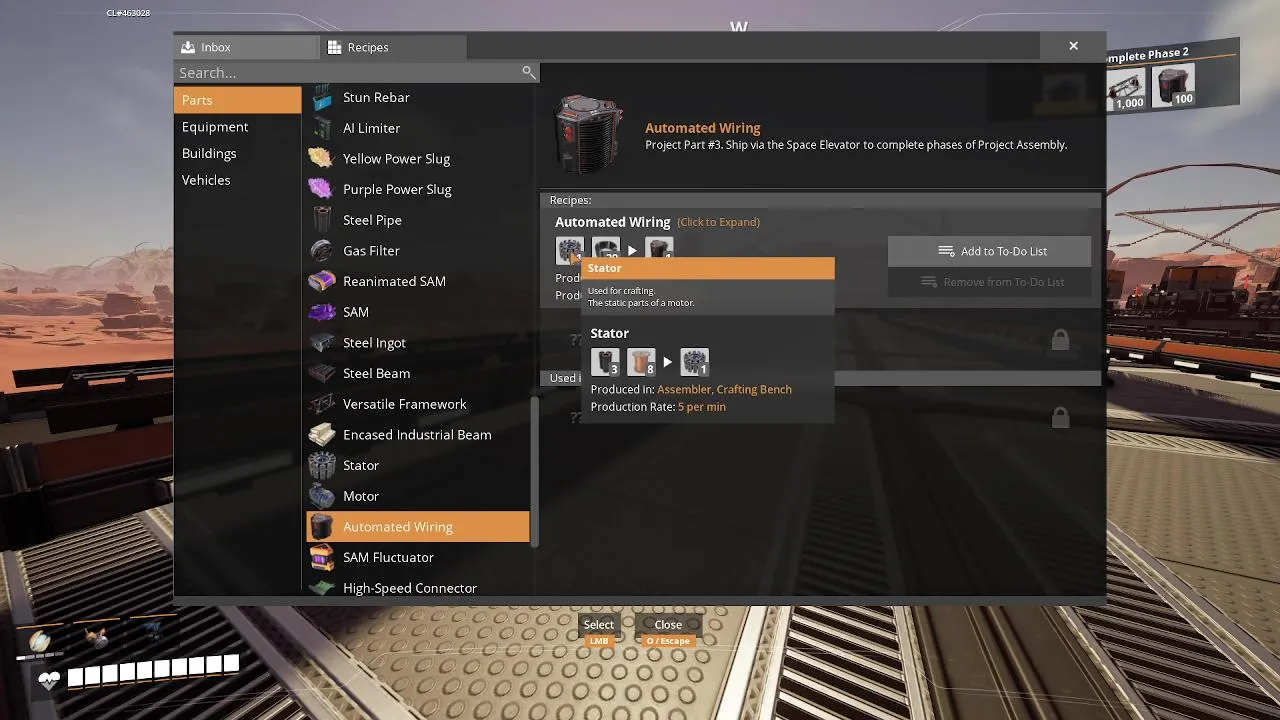Image resolution: width=1280 pixels, height=720 pixels.
Task: Click the Encased Industrial Beam icon
Action: point(321,435)
